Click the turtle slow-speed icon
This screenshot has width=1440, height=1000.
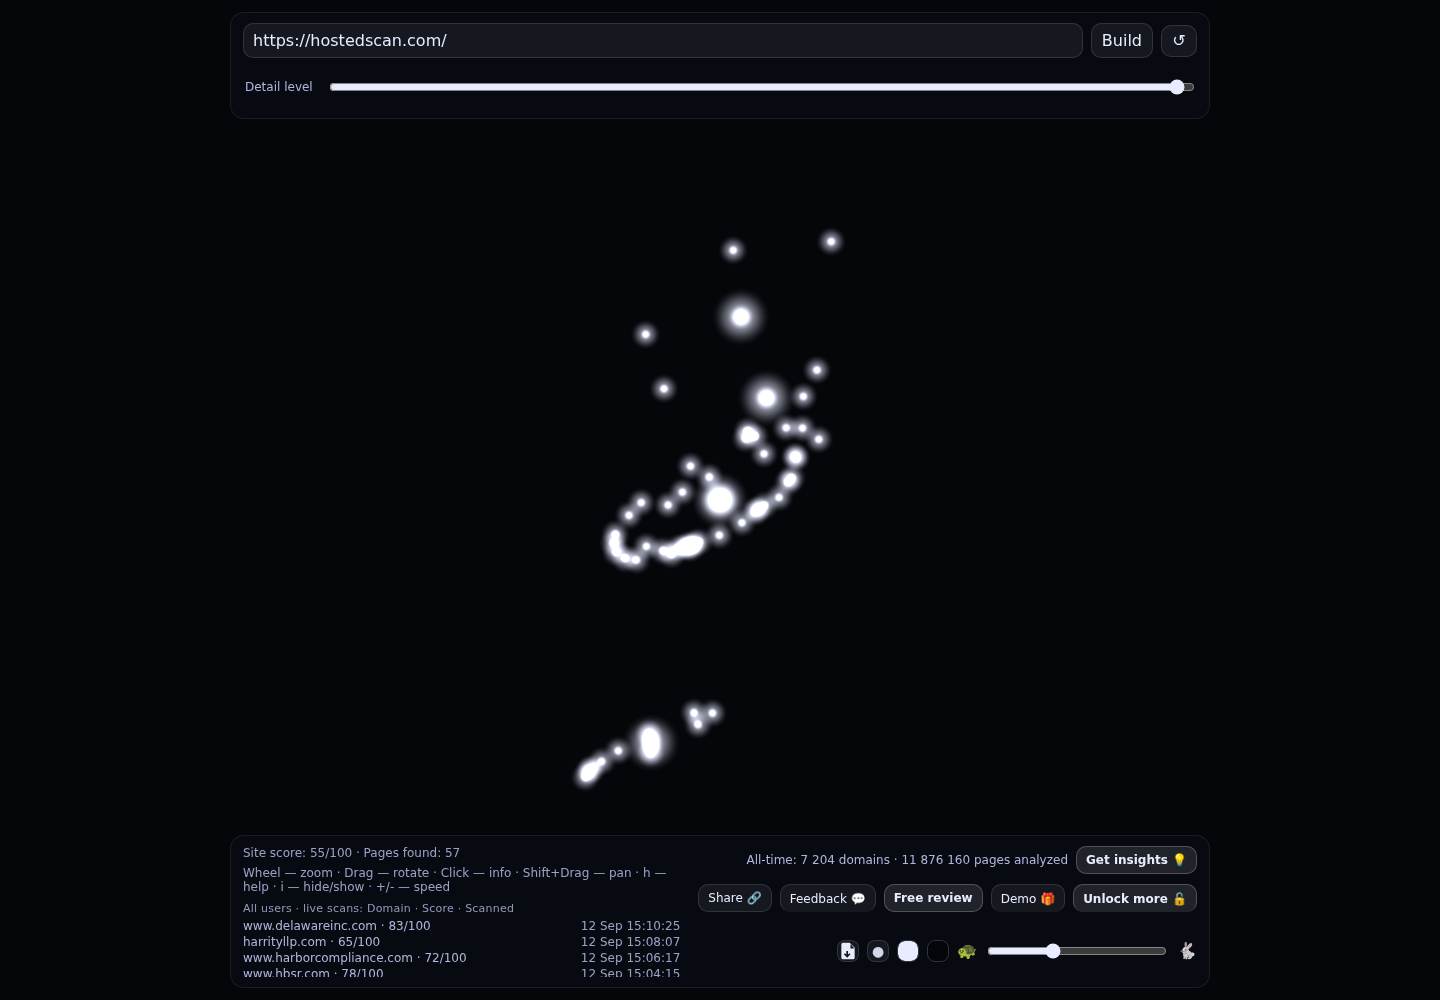pyautogui.click(x=966, y=951)
